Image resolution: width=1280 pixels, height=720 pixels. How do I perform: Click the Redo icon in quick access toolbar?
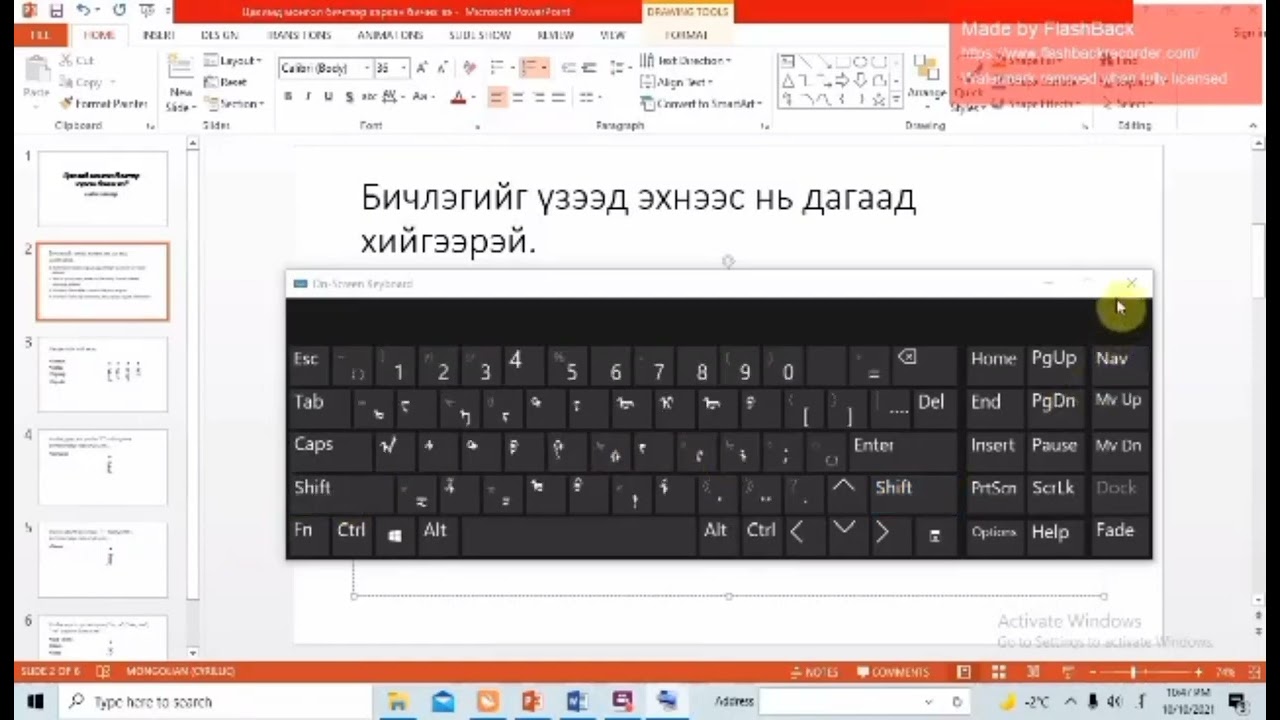(x=120, y=11)
